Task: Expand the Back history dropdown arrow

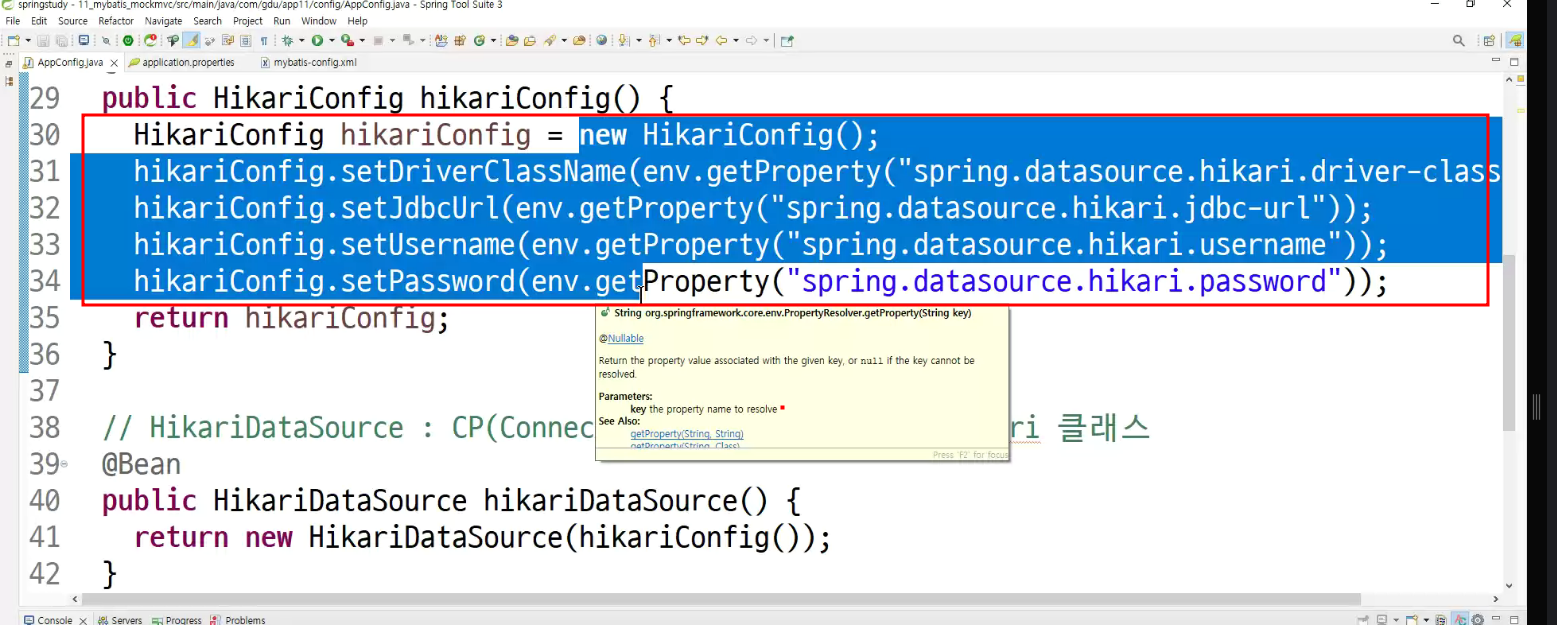Action: [735, 40]
